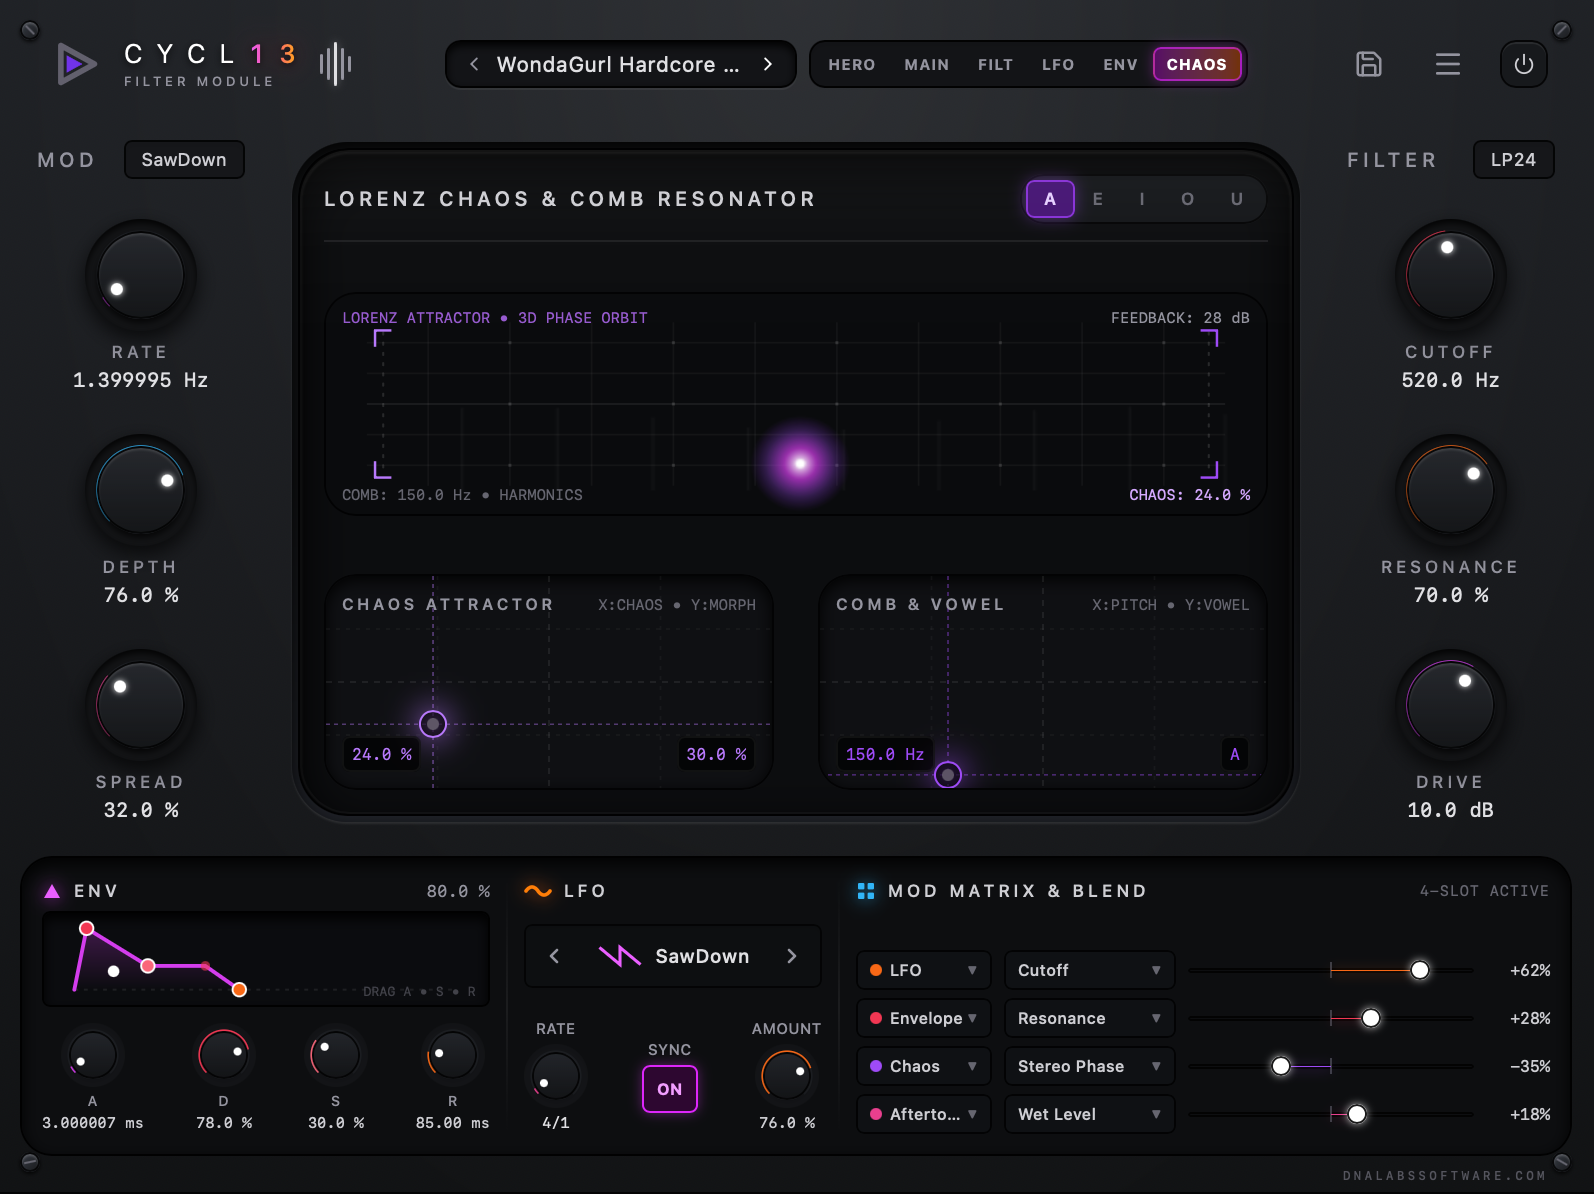This screenshot has height=1194, width=1594.
Task: Click the Comb & Vowel XY pad handle
Action: 948,774
